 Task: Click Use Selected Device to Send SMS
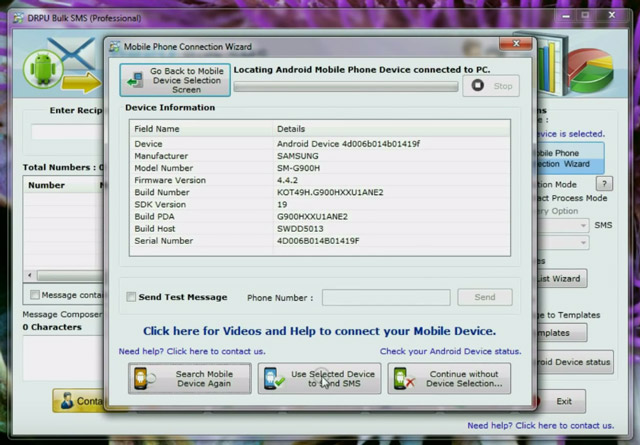coord(319,378)
